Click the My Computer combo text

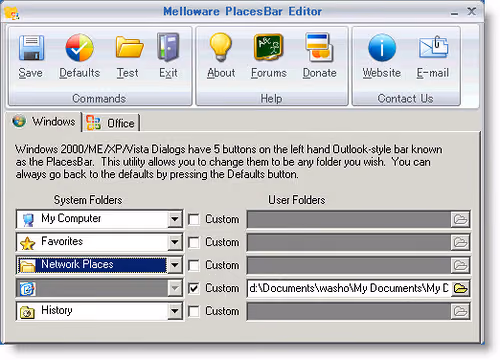[x=71, y=218]
